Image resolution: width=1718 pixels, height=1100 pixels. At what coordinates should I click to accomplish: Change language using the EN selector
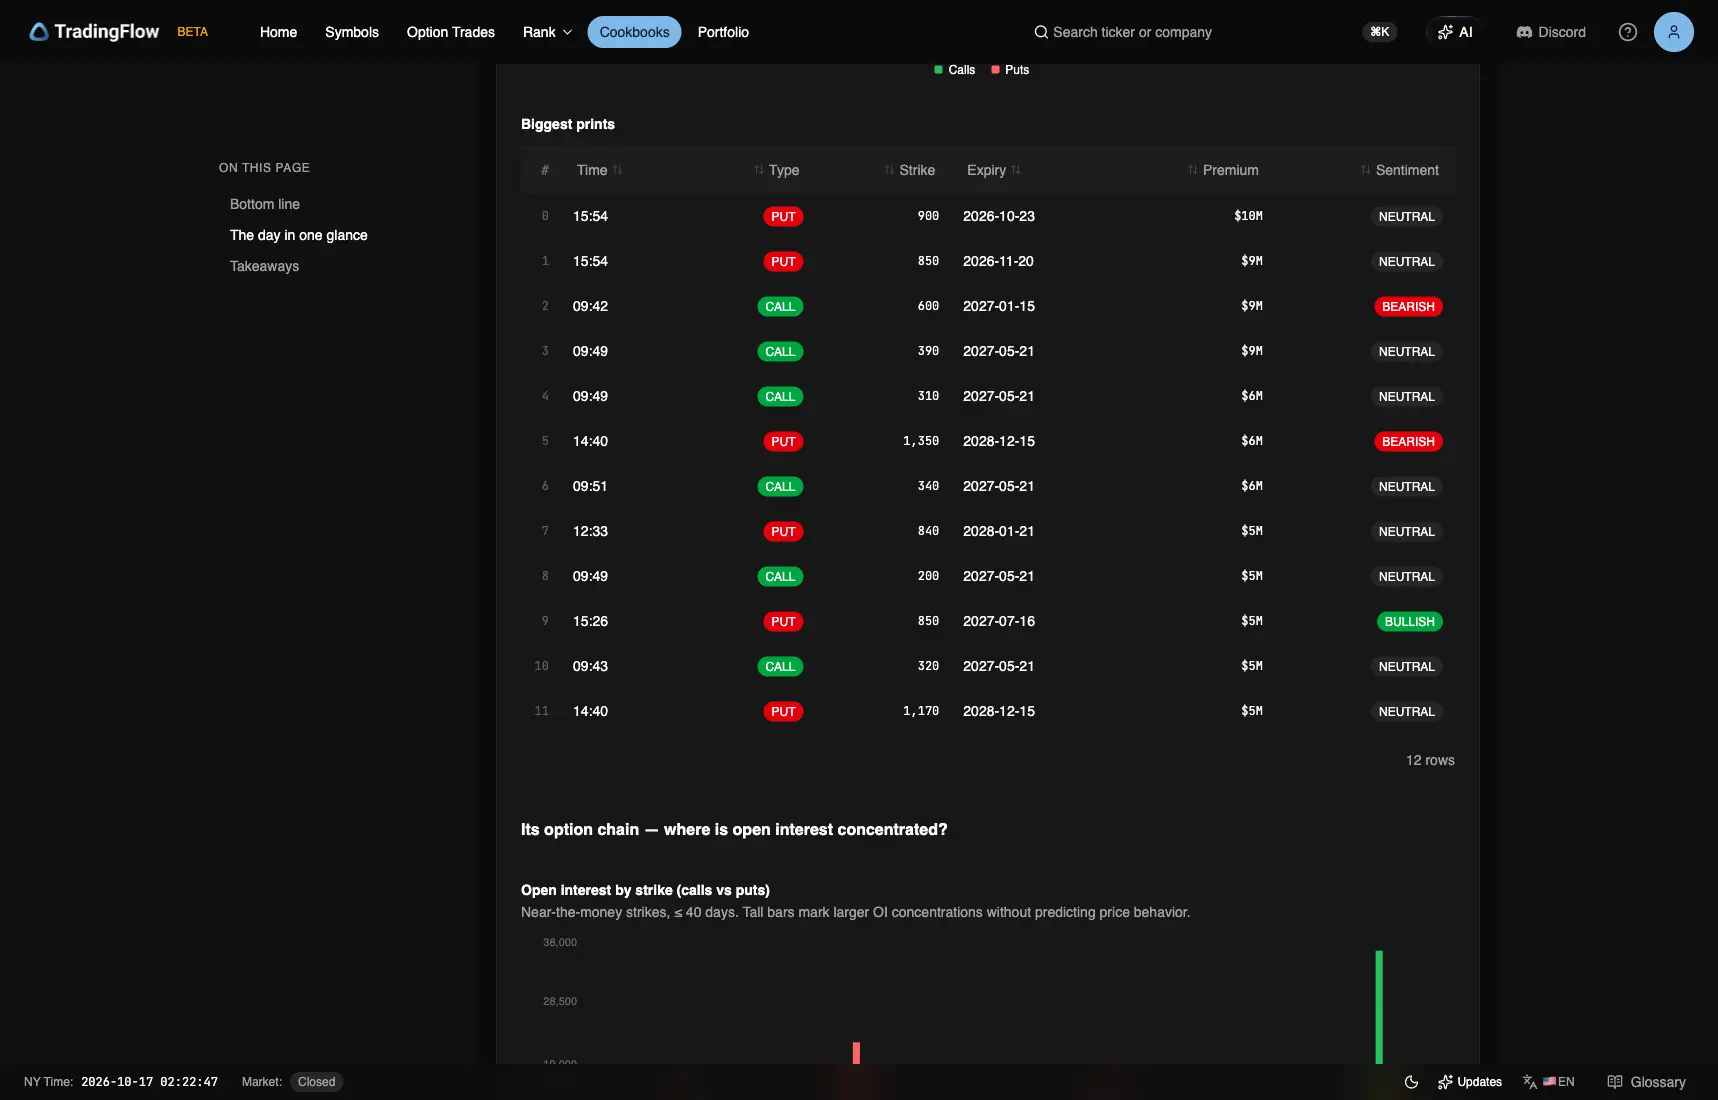[x=1549, y=1082]
